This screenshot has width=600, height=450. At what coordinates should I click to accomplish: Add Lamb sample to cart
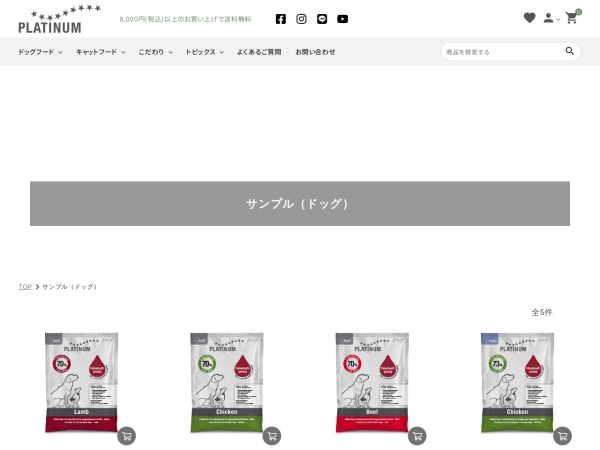(127, 436)
